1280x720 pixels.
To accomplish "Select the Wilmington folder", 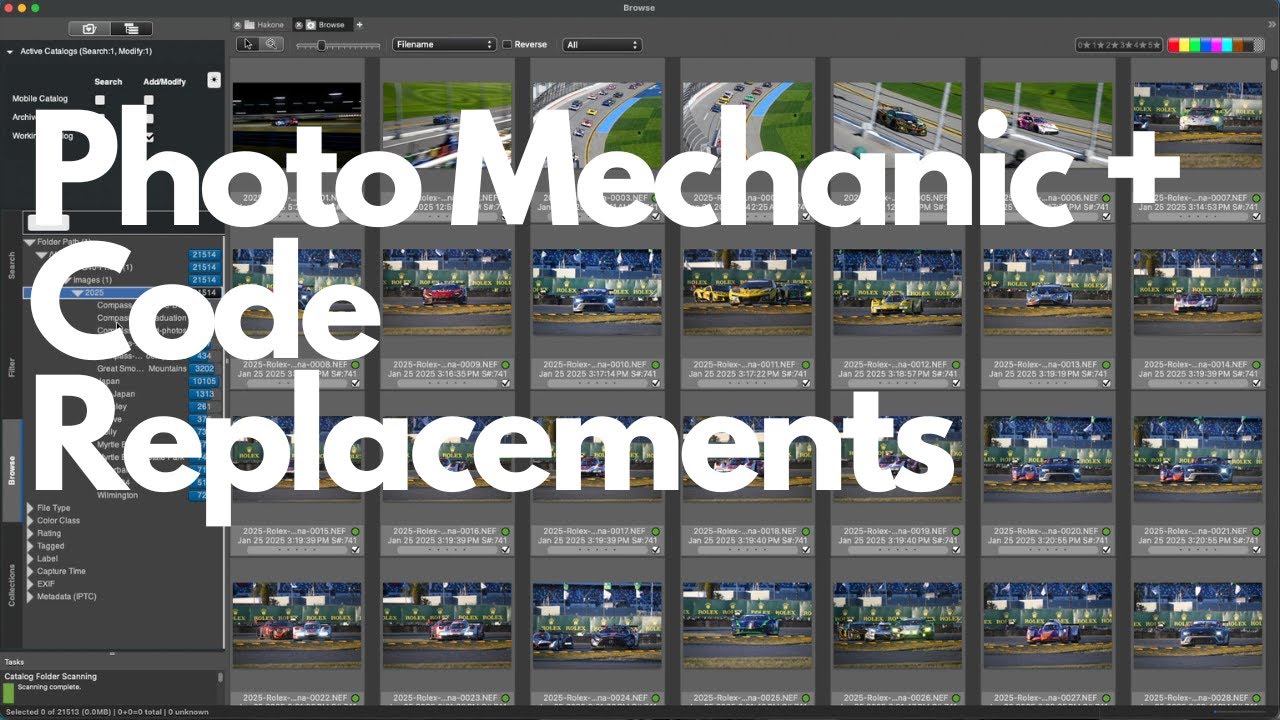I will point(118,495).
